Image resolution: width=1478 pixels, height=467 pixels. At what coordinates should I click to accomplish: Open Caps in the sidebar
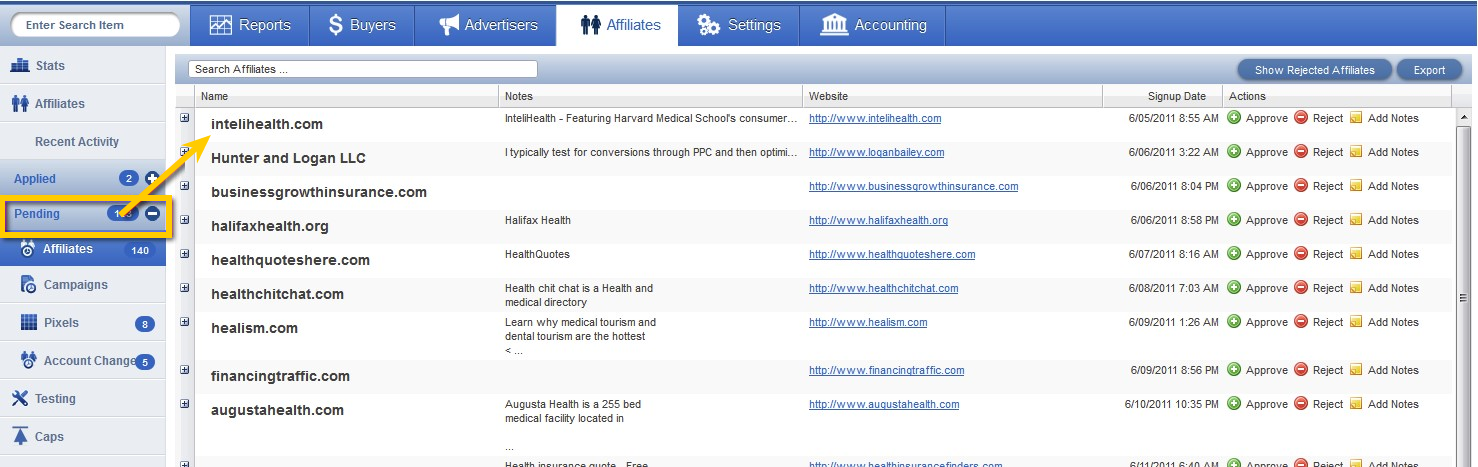[49, 436]
